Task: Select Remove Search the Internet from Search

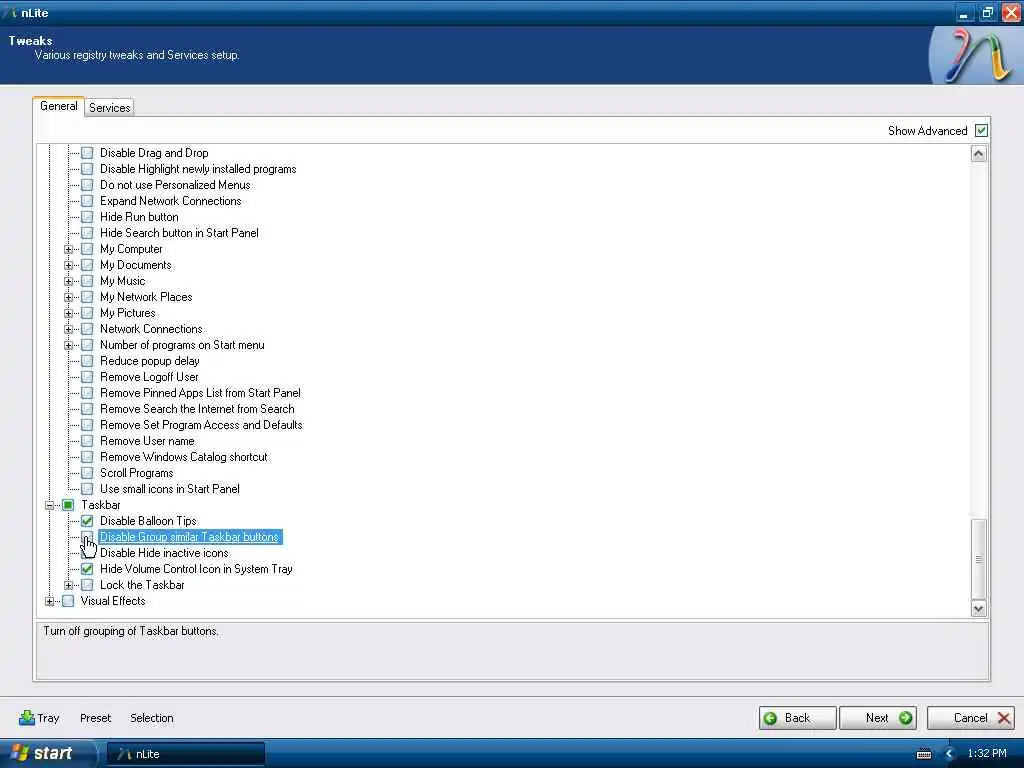Action: [x=197, y=409]
